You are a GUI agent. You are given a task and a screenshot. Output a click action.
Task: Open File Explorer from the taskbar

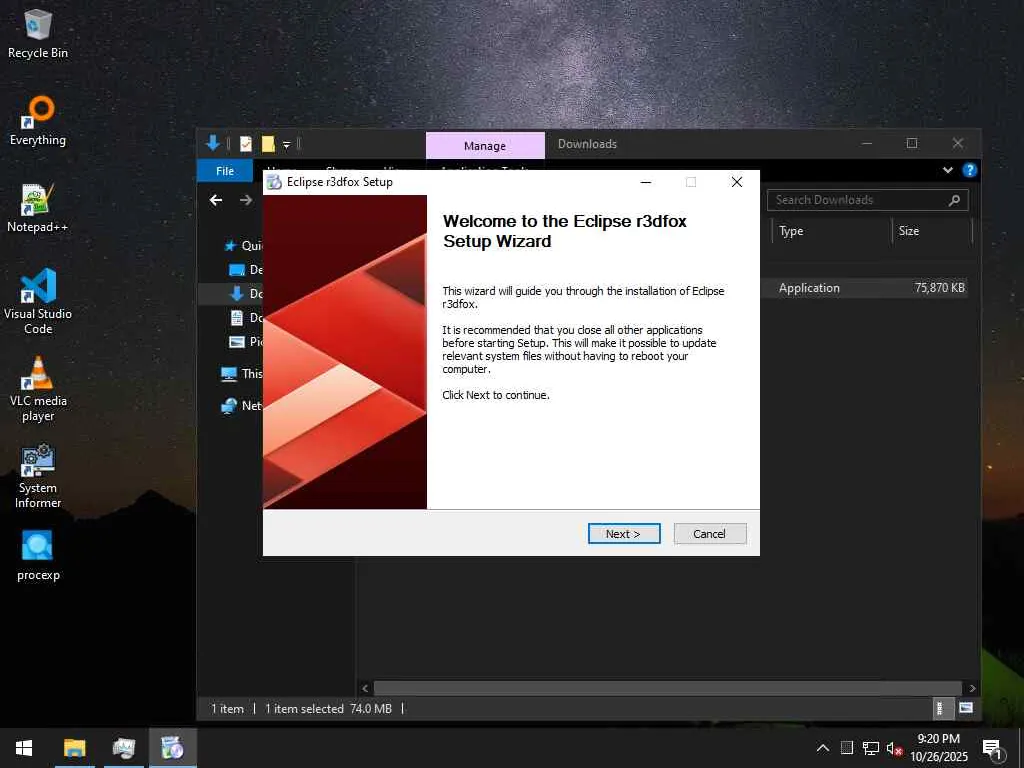[x=74, y=748]
